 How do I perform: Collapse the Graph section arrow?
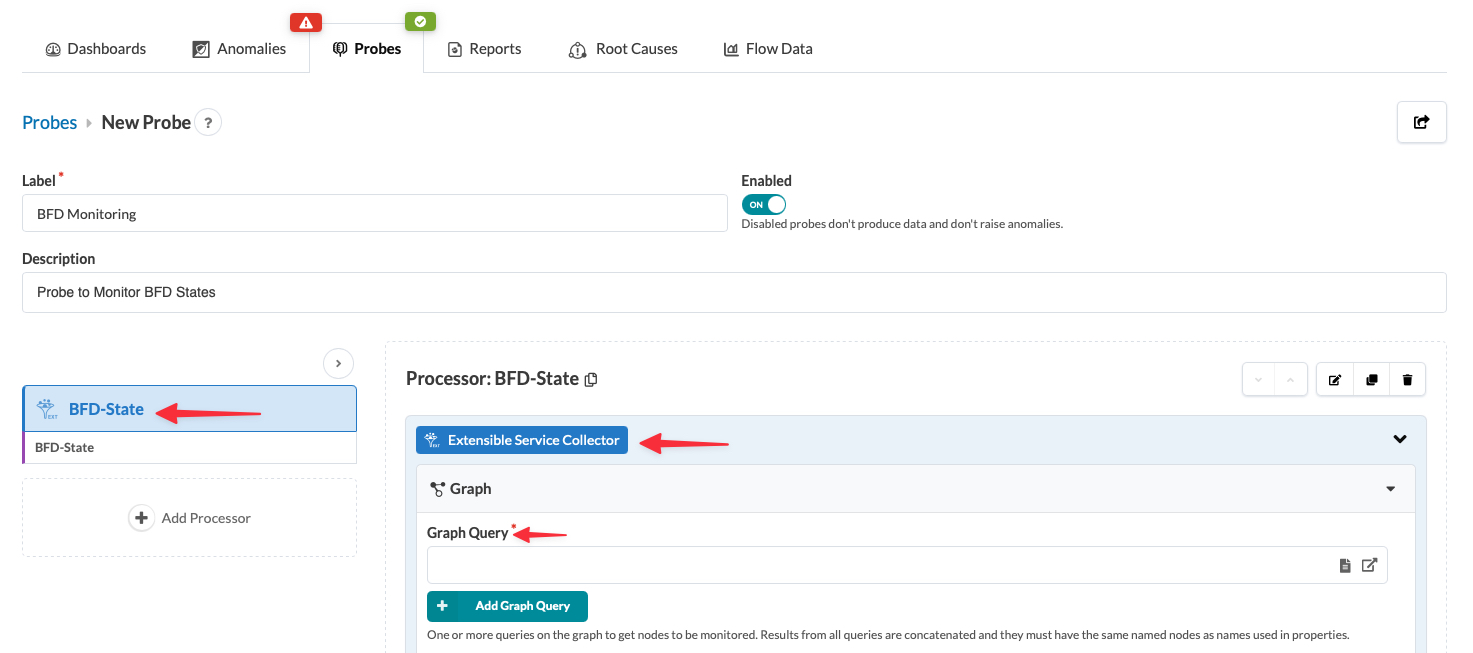[1390, 489]
